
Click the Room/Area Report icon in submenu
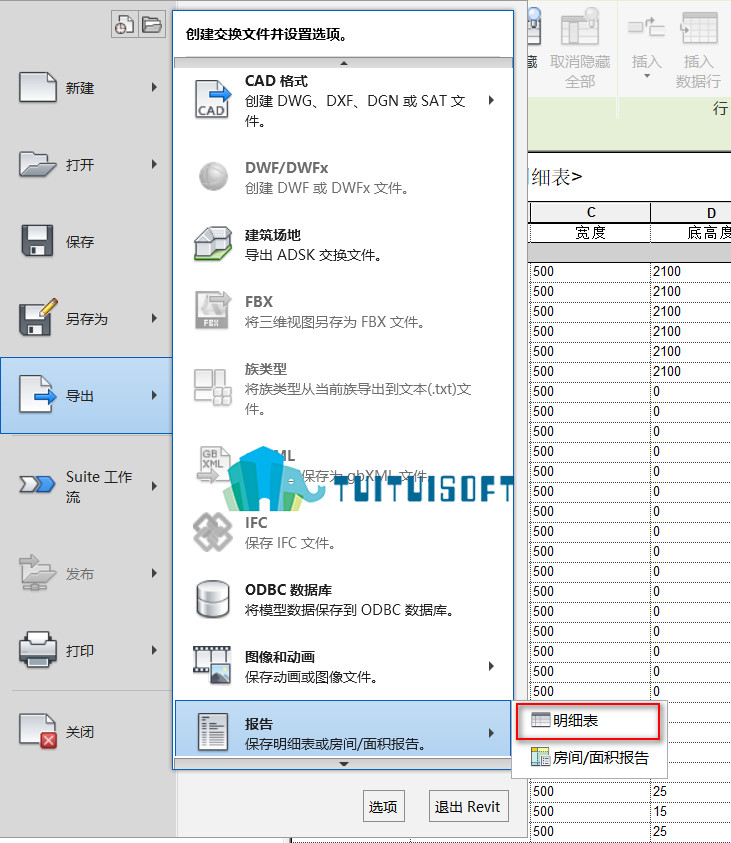tap(541, 757)
